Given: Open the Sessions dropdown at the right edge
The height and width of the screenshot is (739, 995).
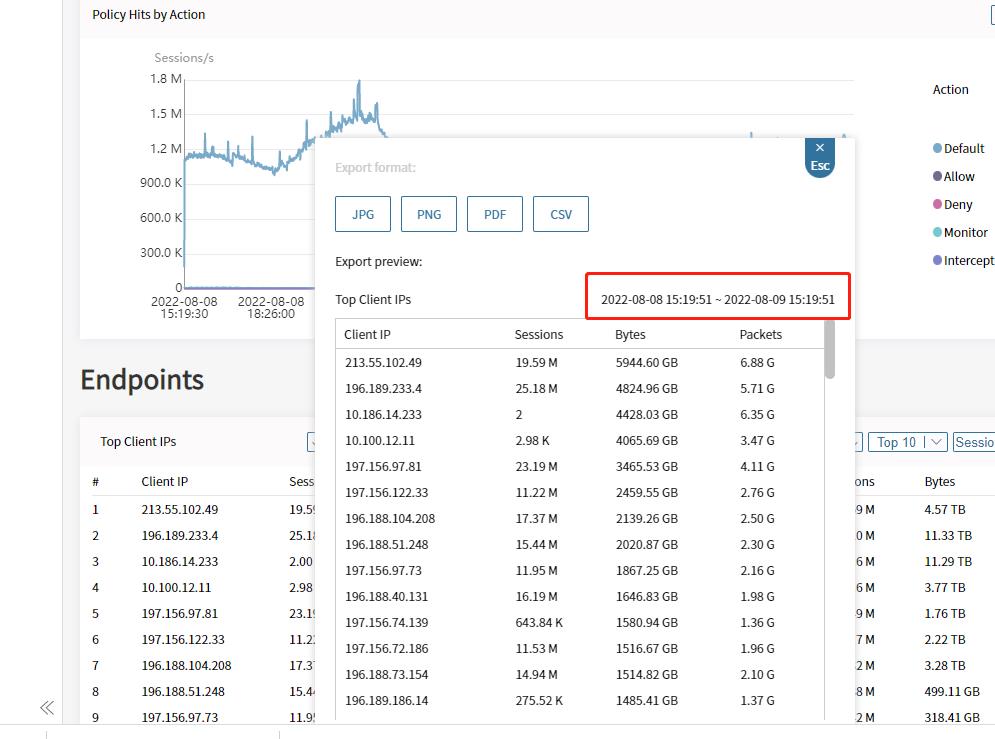Looking at the screenshot, I should pyautogui.click(x=974, y=442).
